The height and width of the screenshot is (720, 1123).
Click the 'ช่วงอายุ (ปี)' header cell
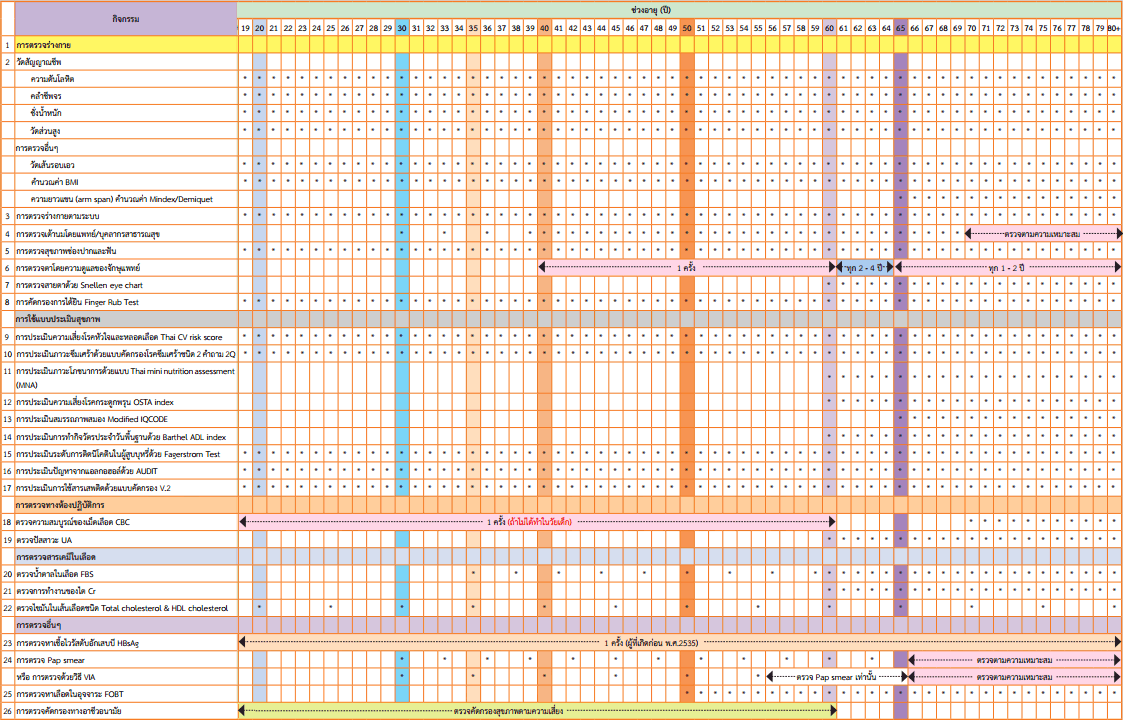679,11
